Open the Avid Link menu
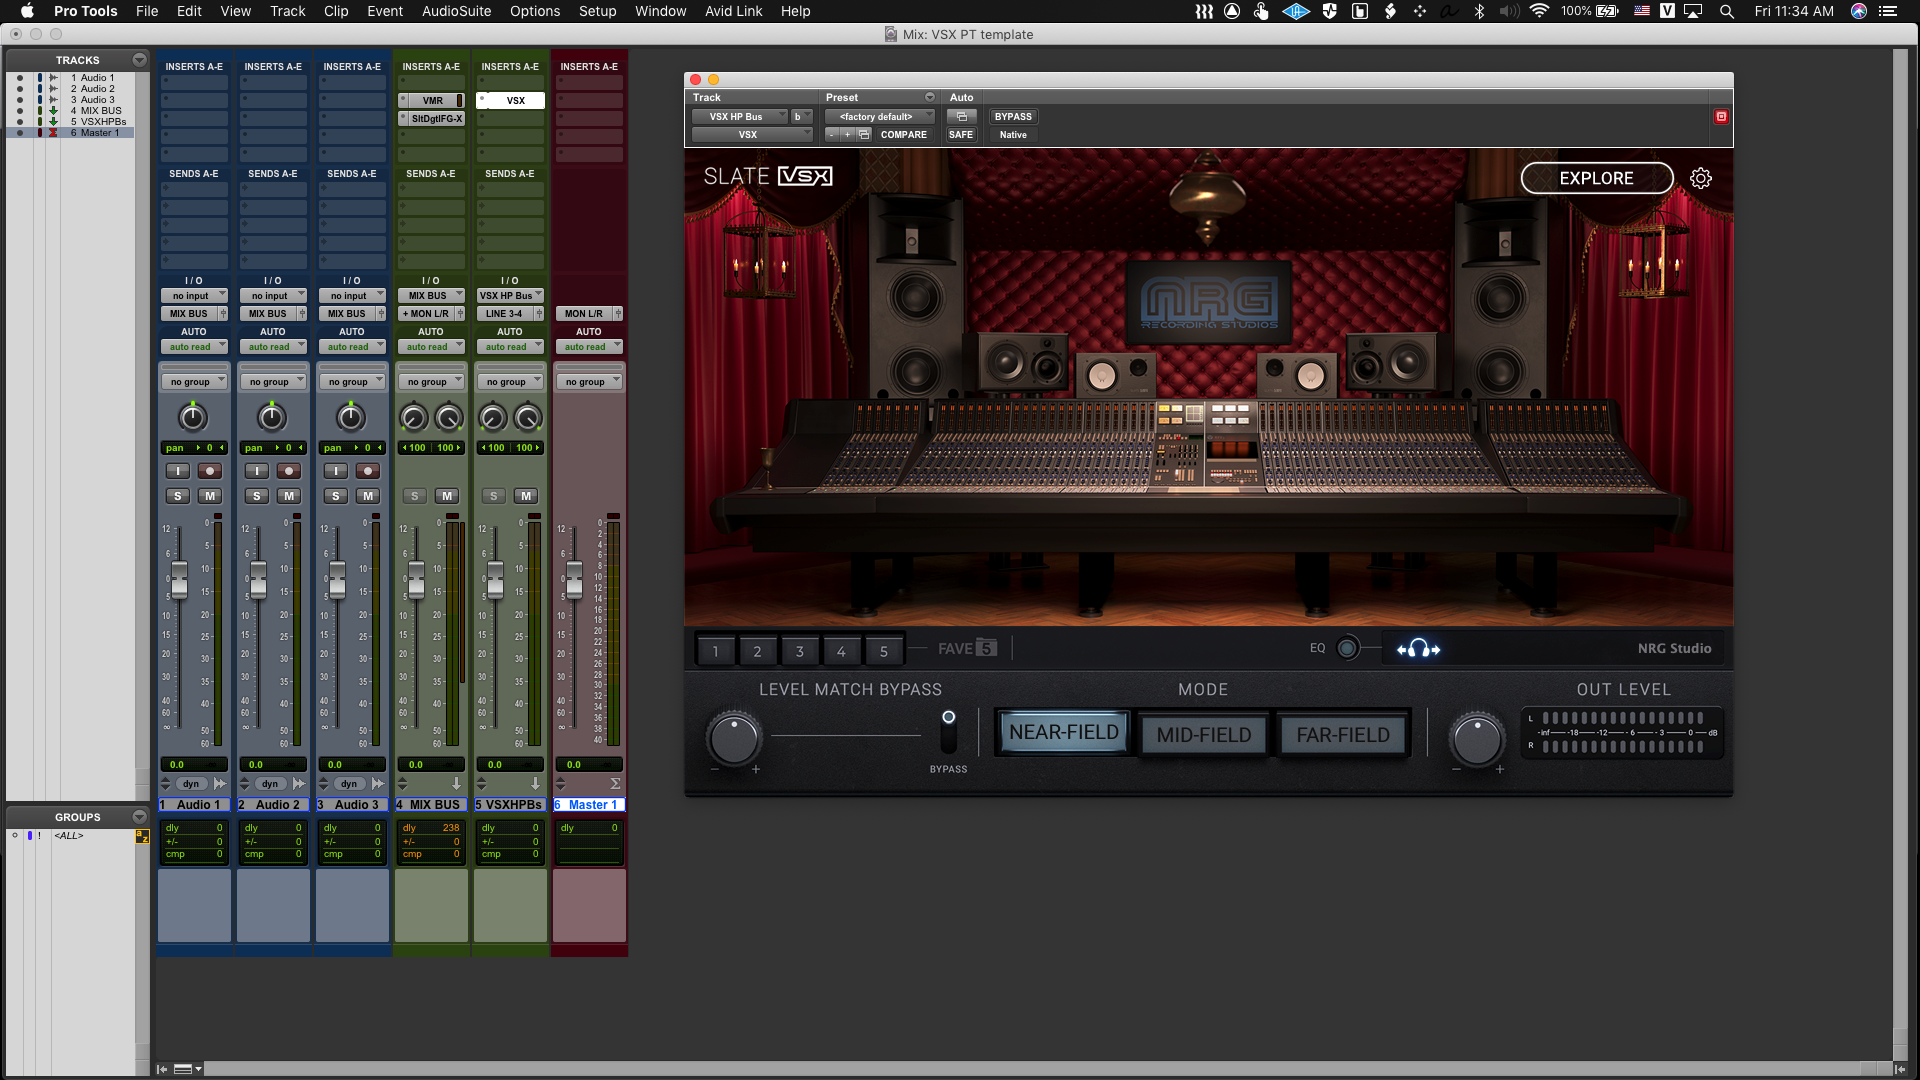 tap(733, 11)
